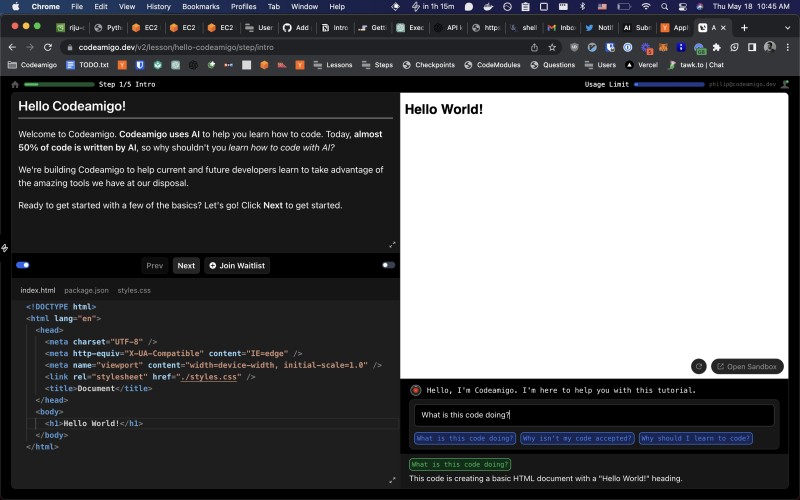Click the red Codeamigo assistant avatar icon

416,390
